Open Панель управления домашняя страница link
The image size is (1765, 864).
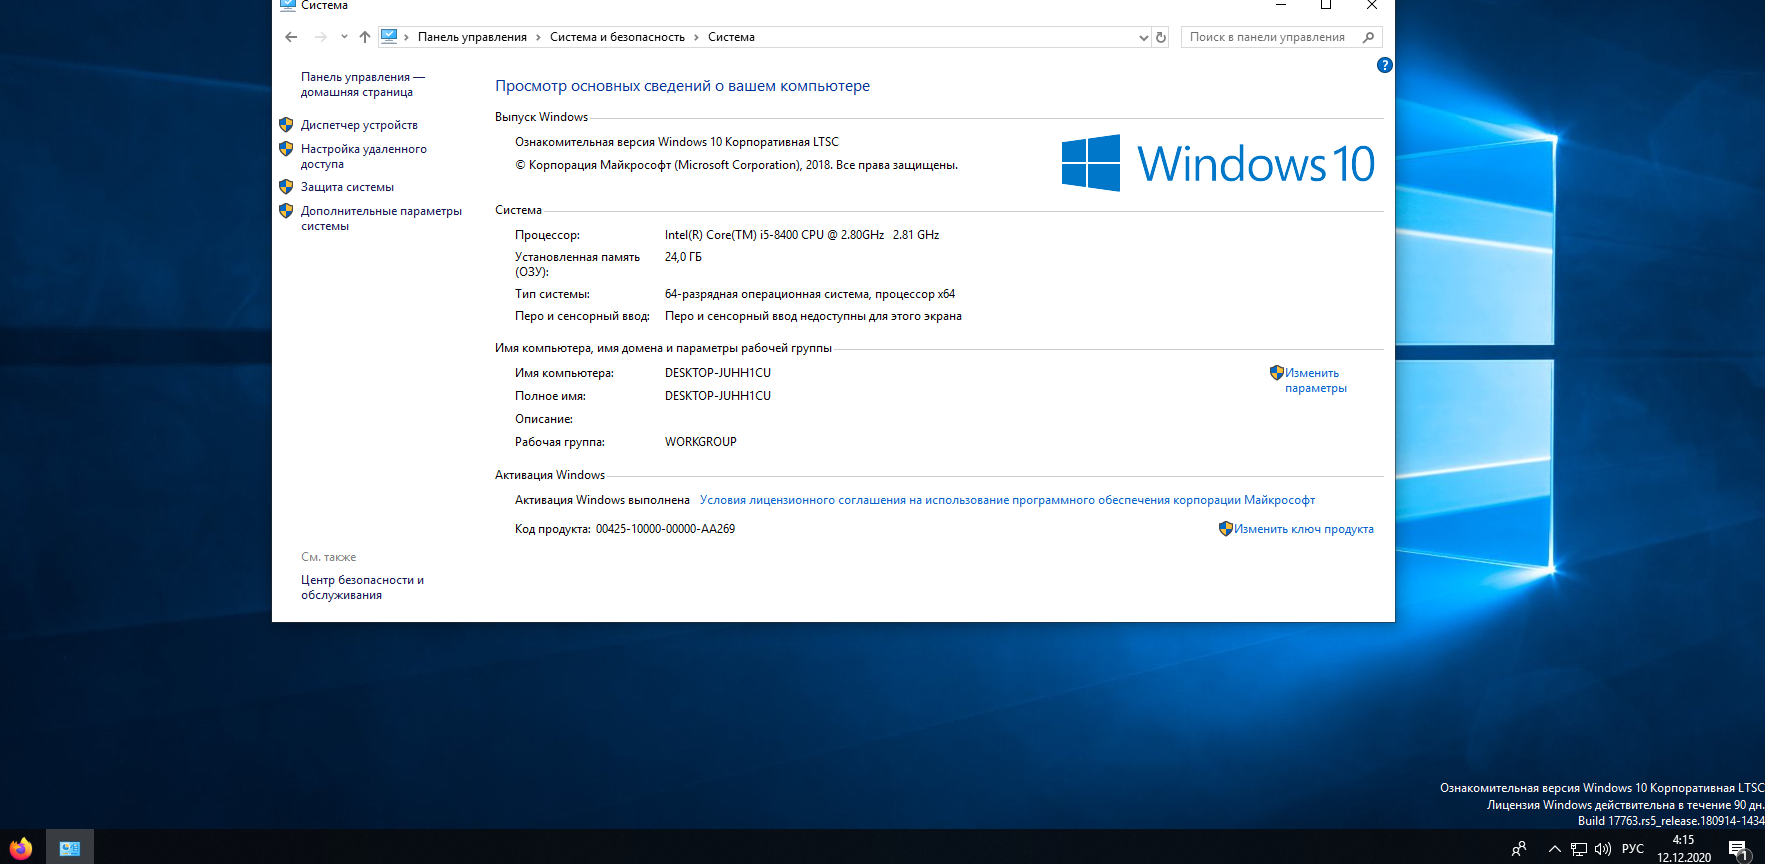(x=362, y=84)
